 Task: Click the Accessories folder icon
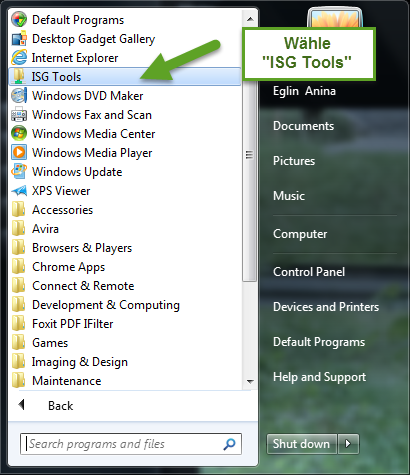[18, 210]
